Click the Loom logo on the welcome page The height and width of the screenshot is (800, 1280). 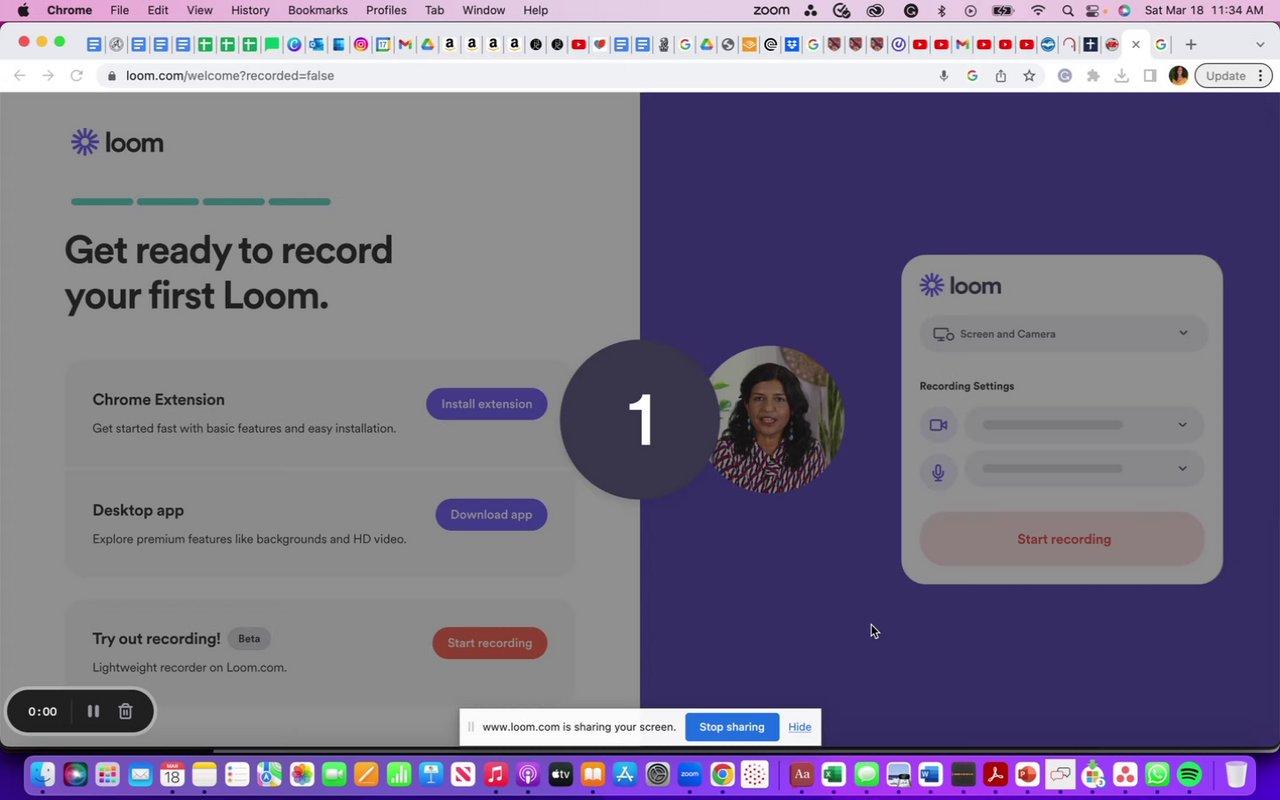(x=117, y=143)
